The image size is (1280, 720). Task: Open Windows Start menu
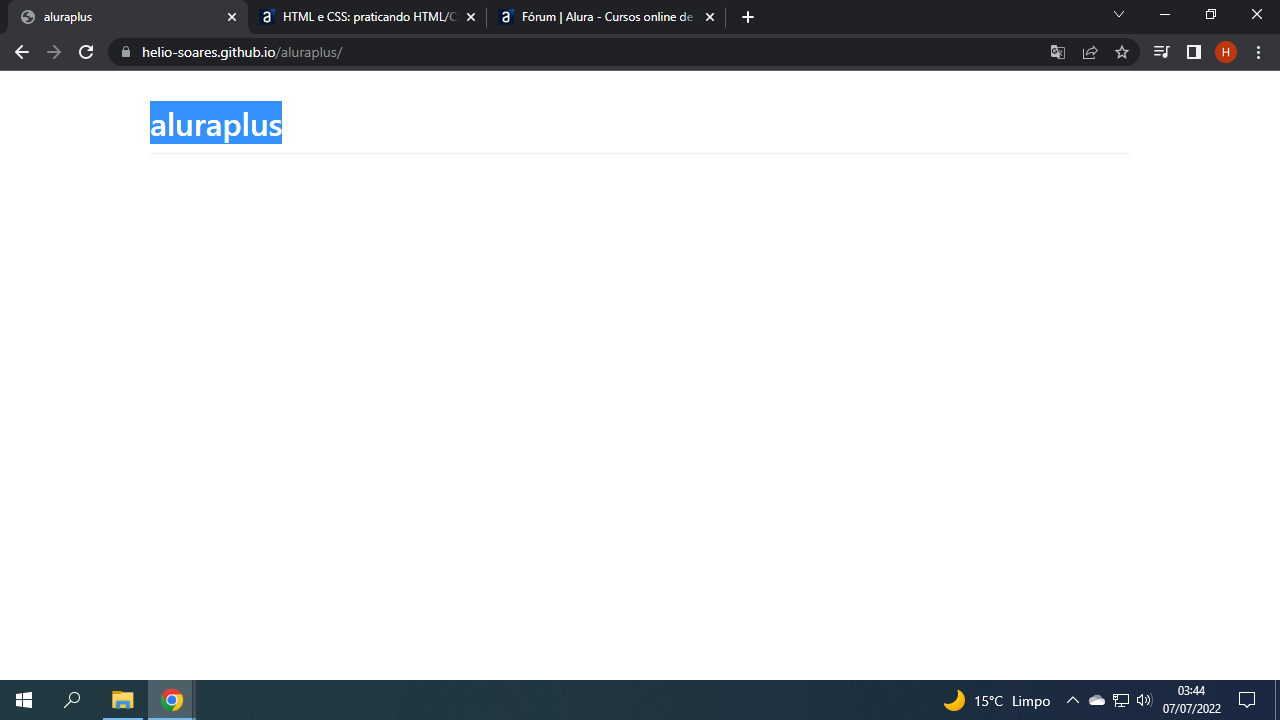coord(24,700)
